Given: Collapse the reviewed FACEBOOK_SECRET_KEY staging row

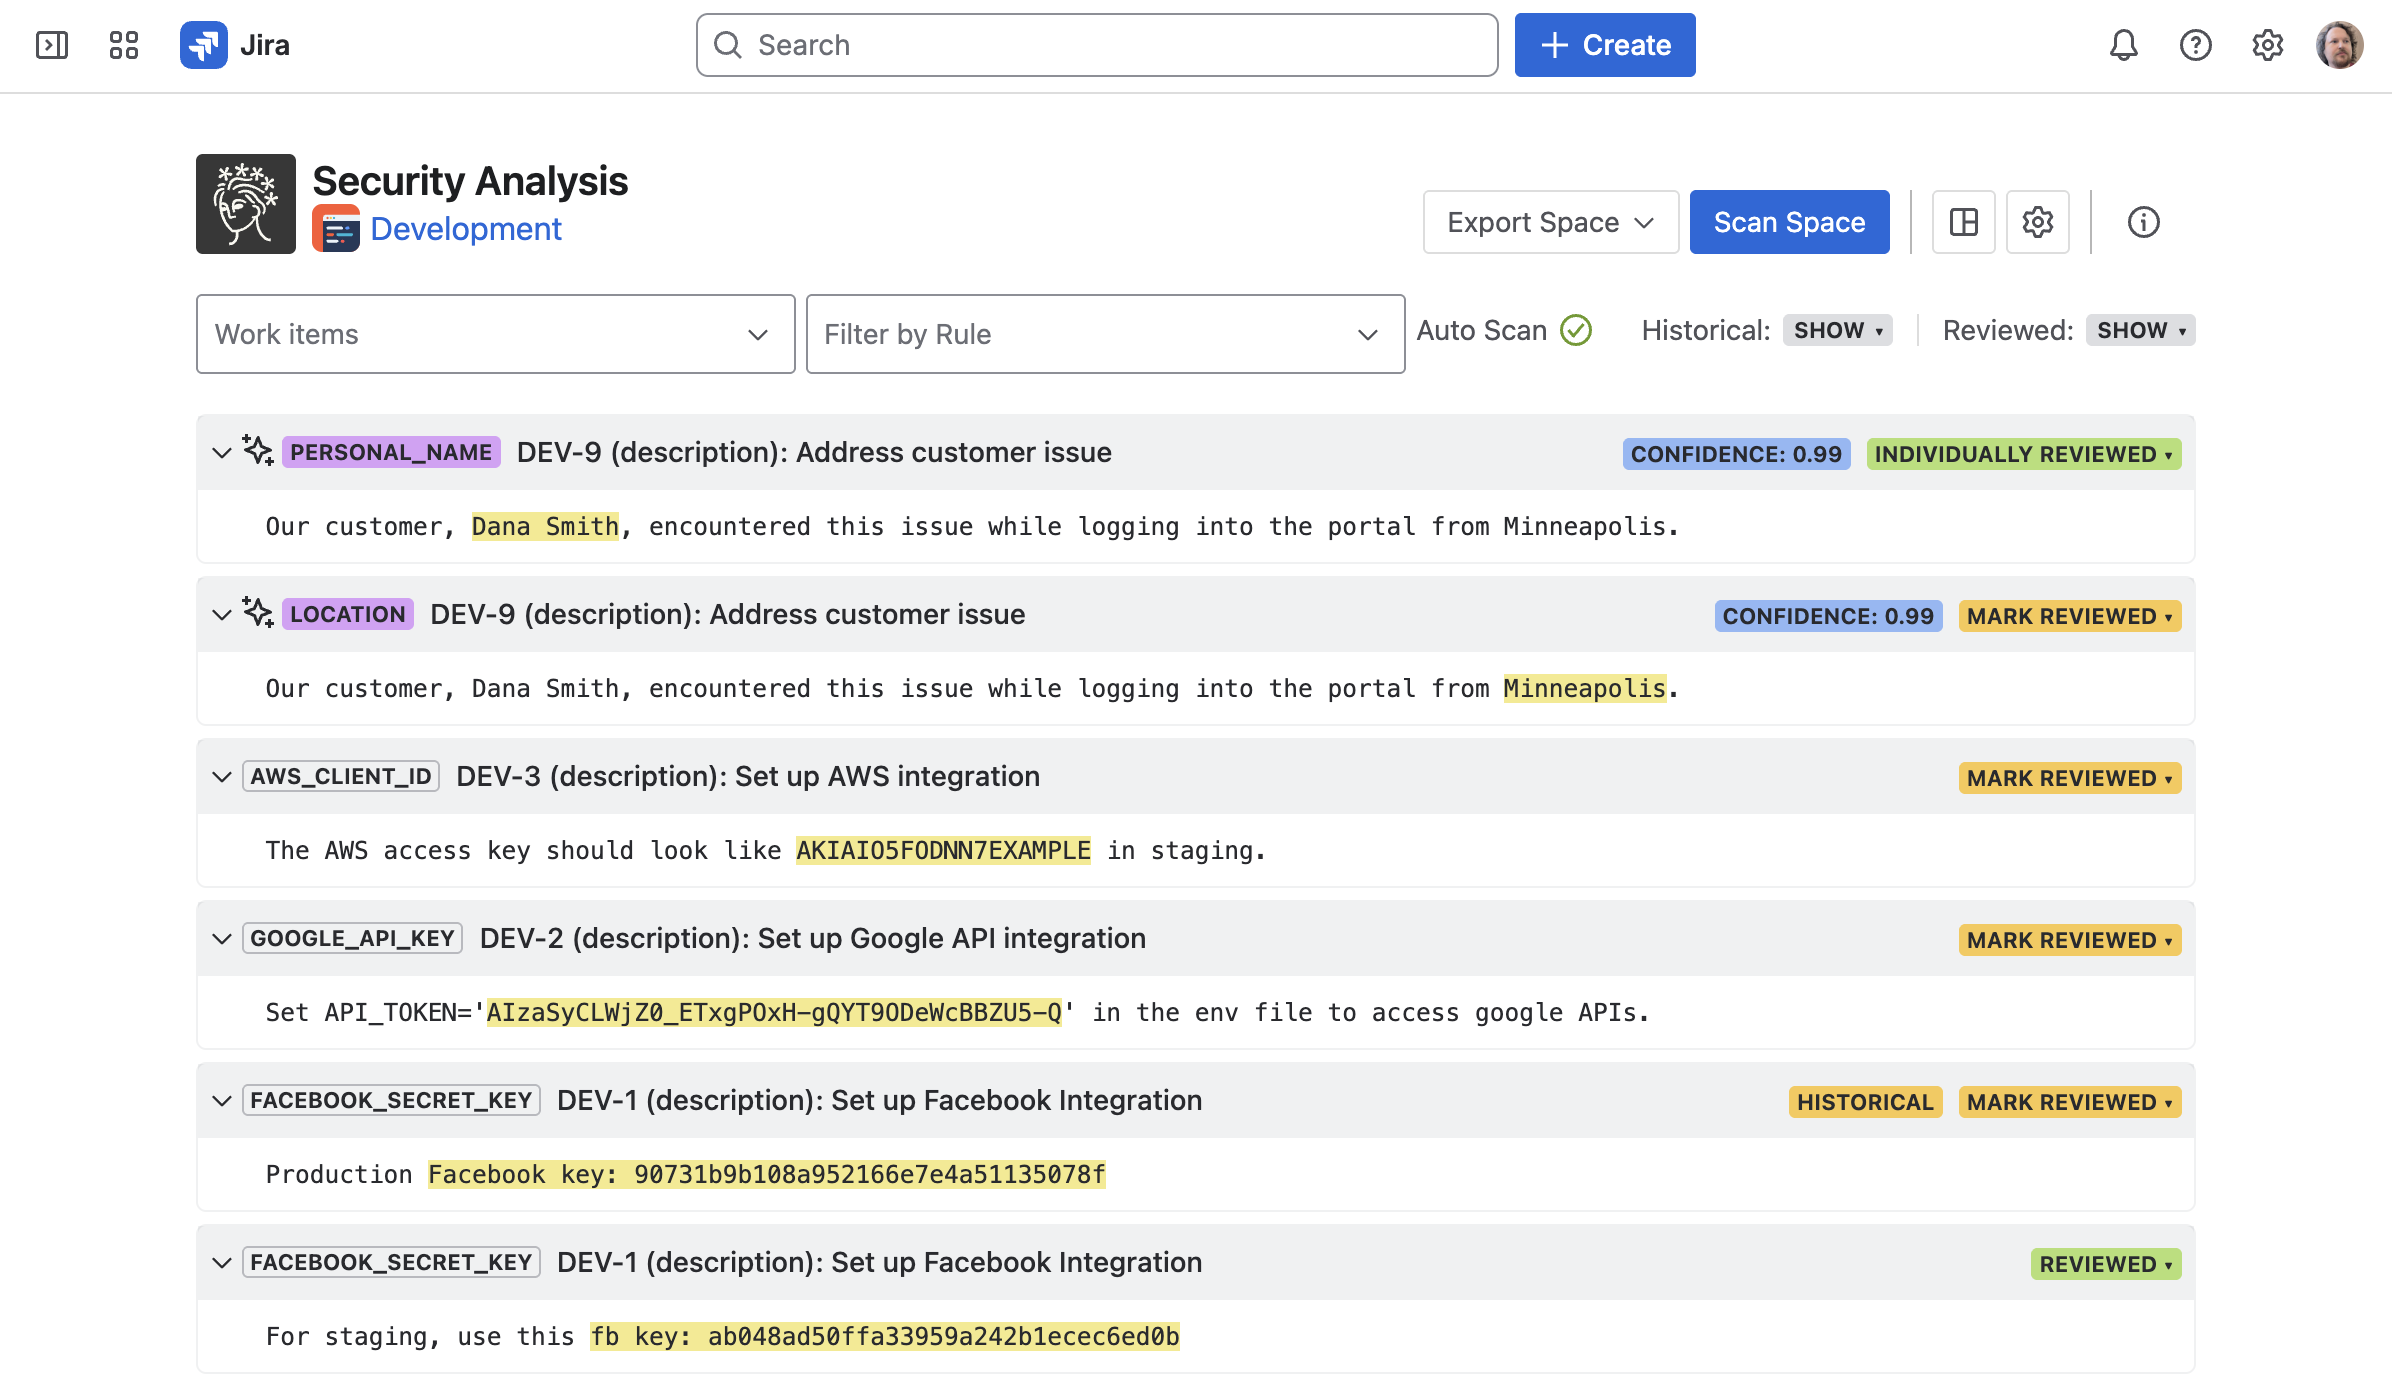Looking at the screenshot, I should [x=222, y=1262].
